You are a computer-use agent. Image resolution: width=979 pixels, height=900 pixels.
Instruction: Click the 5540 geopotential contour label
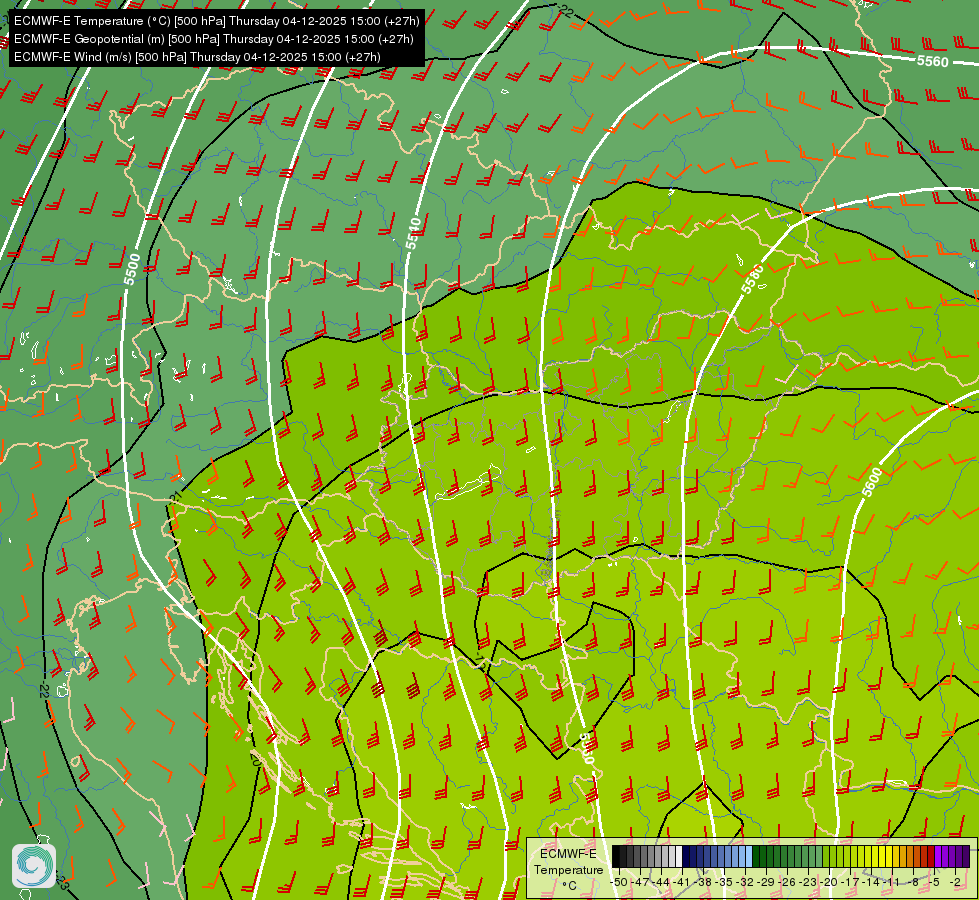pyautogui.click(x=413, y=233)
